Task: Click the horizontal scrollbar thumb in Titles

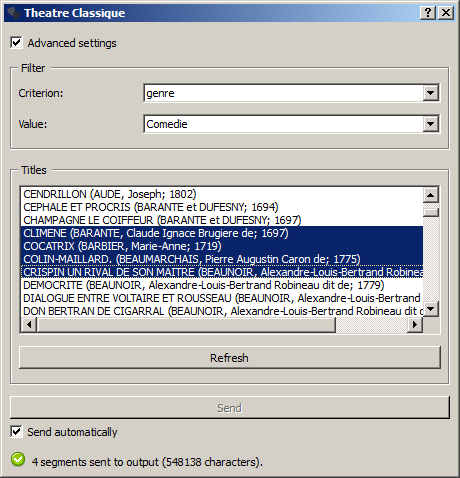Action: click(186, 324)
